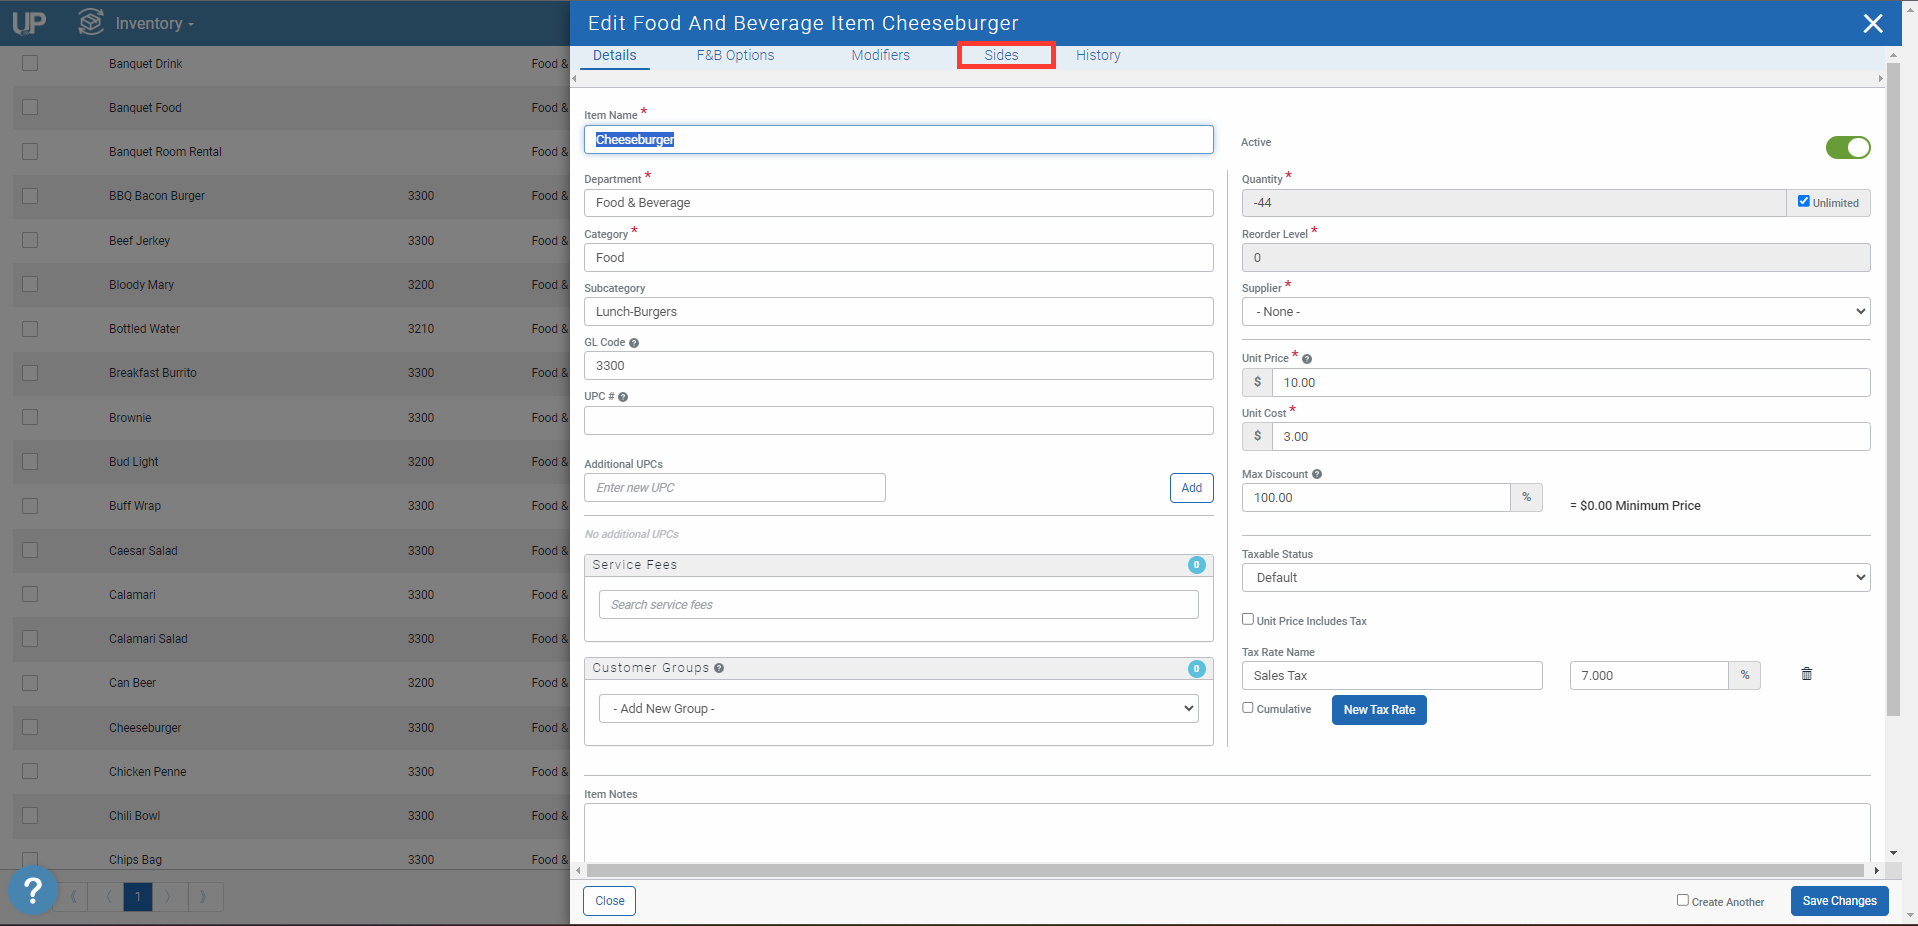Check Unit Price Includes Tax
The height and width of the screenshot is (926, 1918).
(1248, 619)
